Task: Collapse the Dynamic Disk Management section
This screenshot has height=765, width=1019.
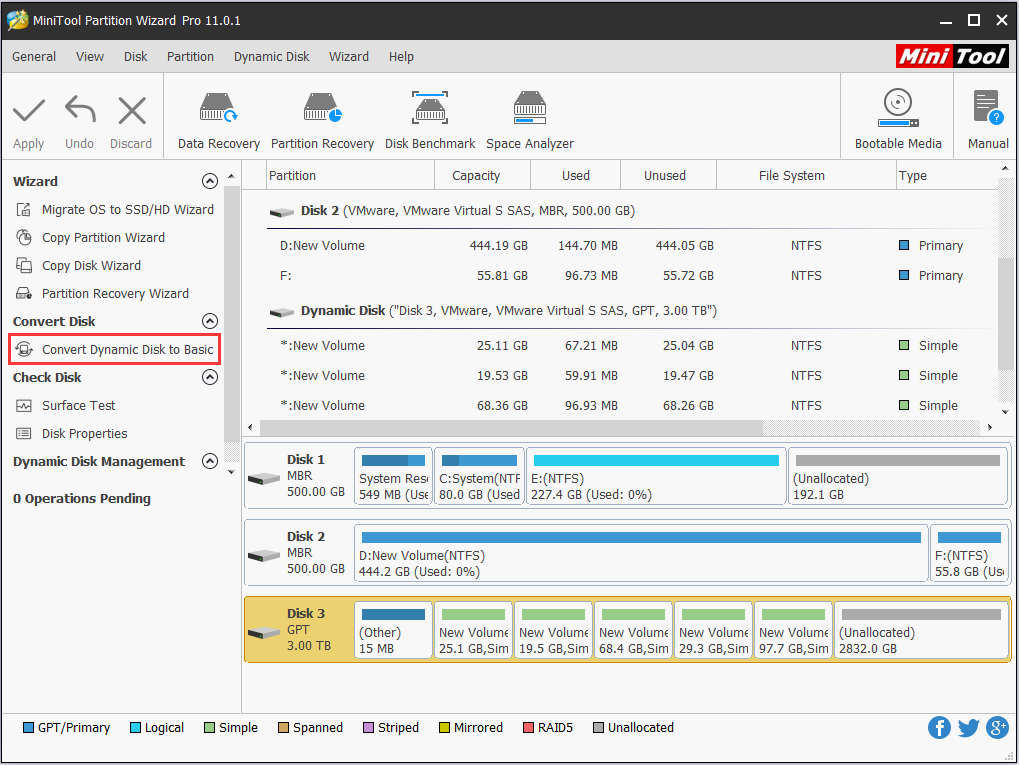Action: point(209,461)
